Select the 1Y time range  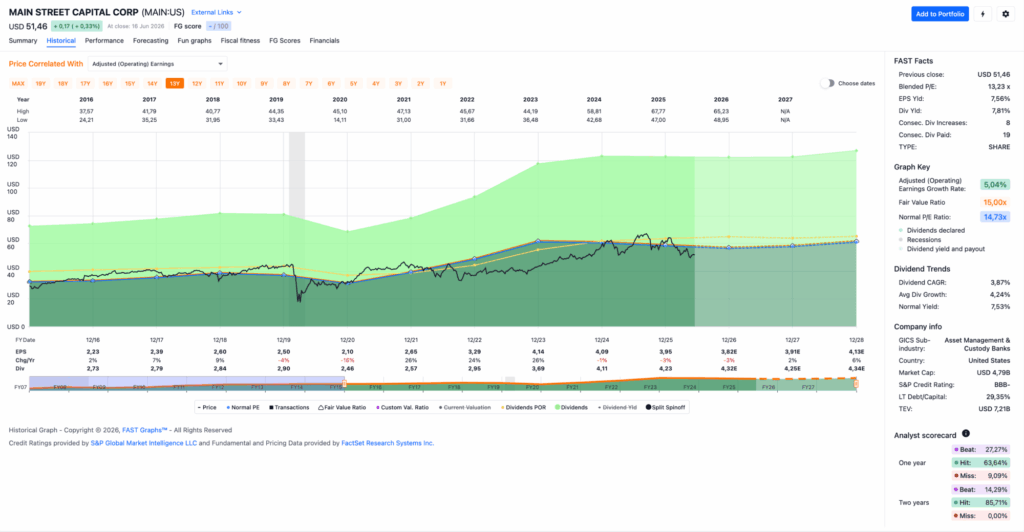pyautogui.click(x=443, y=84)
